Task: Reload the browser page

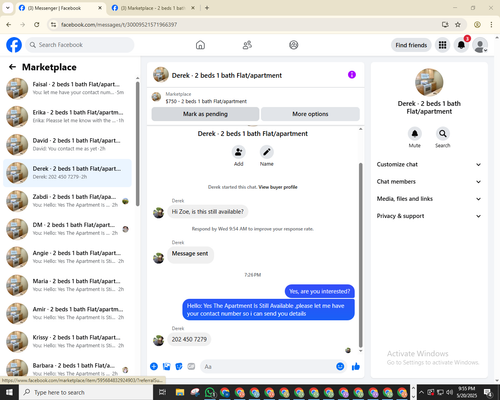Action: (37, 24)
